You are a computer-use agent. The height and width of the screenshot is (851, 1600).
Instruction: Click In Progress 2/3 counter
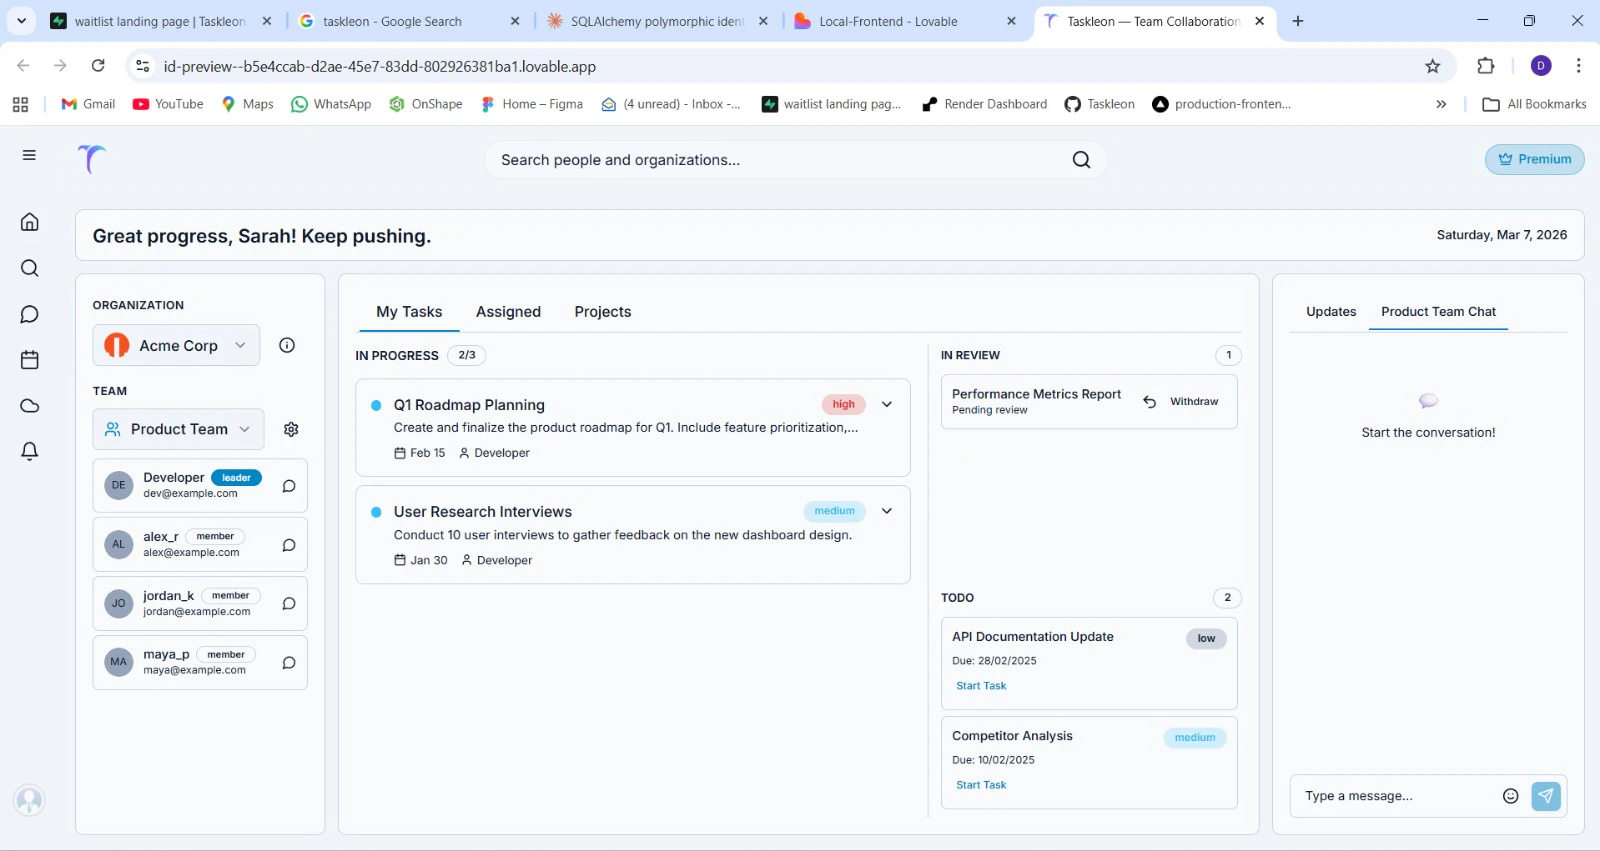[467, 355]
